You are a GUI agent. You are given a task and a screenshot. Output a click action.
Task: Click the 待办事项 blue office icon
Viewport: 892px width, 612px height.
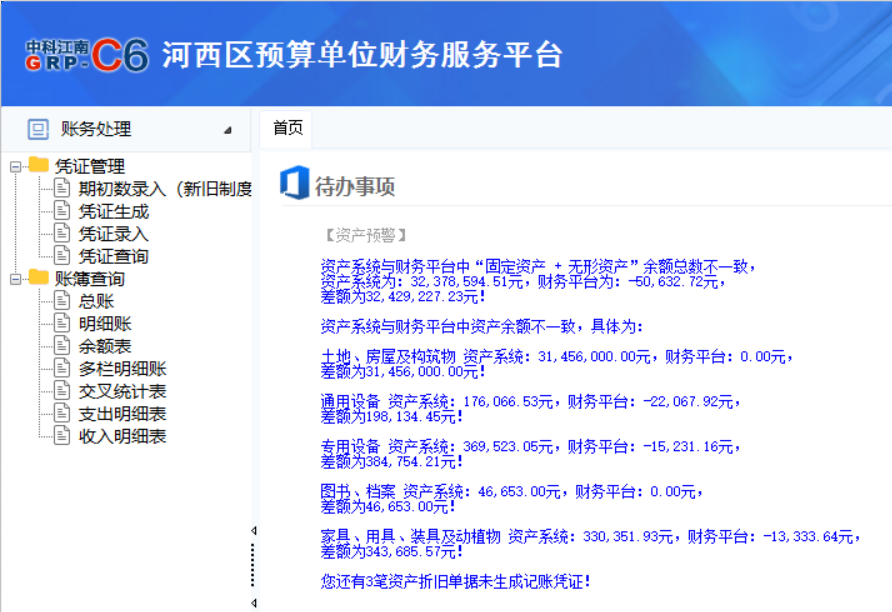click(293, 185)
